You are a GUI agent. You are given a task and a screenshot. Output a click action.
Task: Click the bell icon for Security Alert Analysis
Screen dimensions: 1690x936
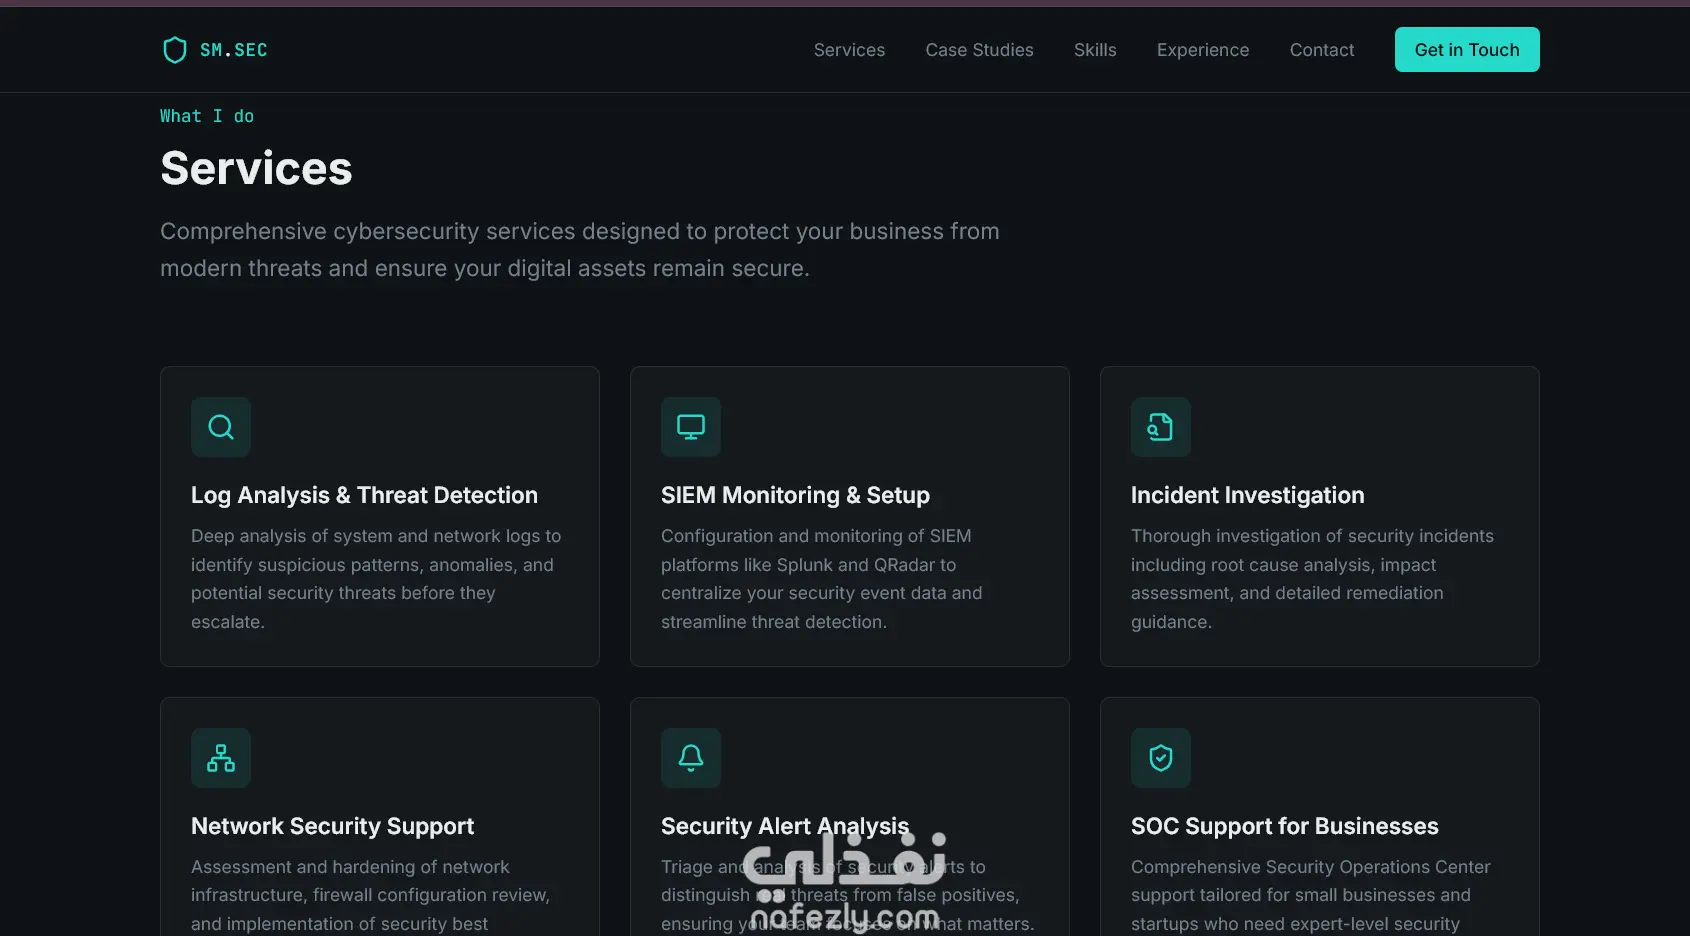pos(691,758)
